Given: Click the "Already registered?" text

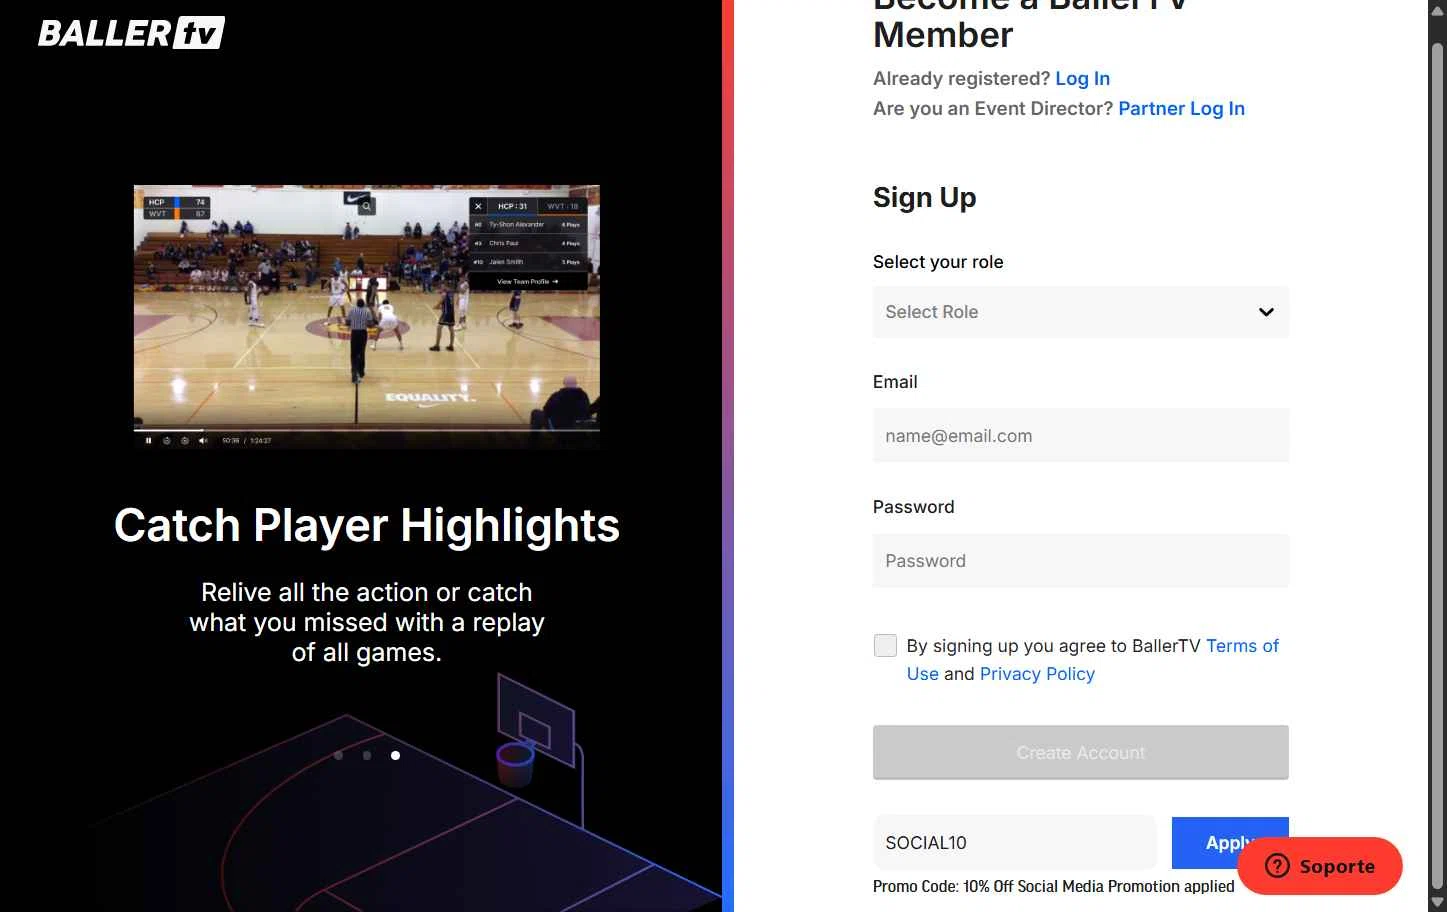Looking at the screenshot, I should point(961,78).
